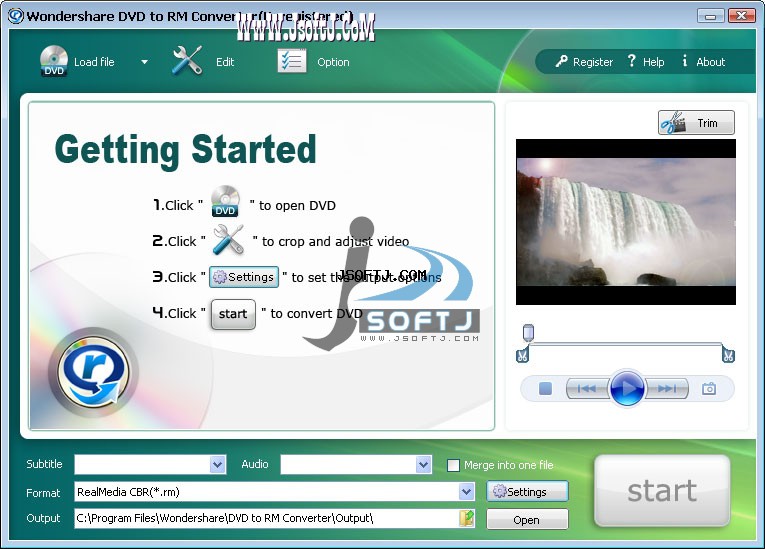Select the Load file label
The height and width of the screenshot is (549, 765).
tap(94, 62)
